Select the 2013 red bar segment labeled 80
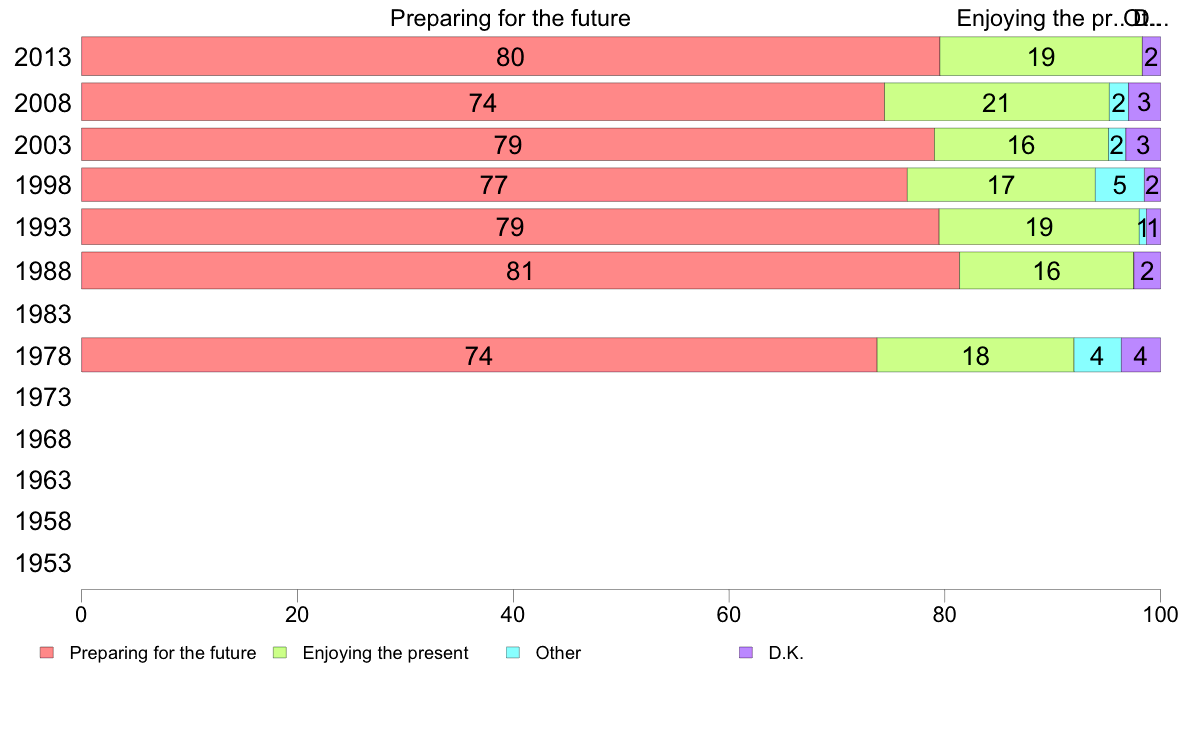 (x=510, y=56)
